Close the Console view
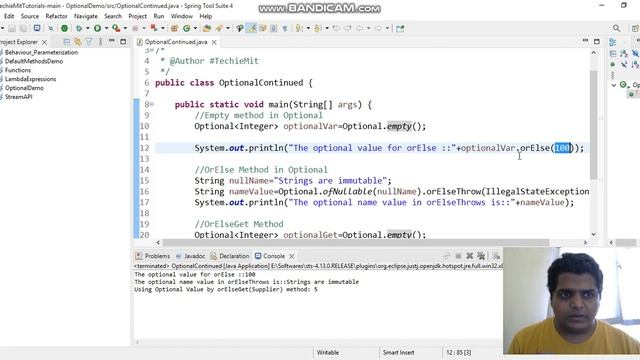Viewport: 640px width, 360px height. (292, 256)
